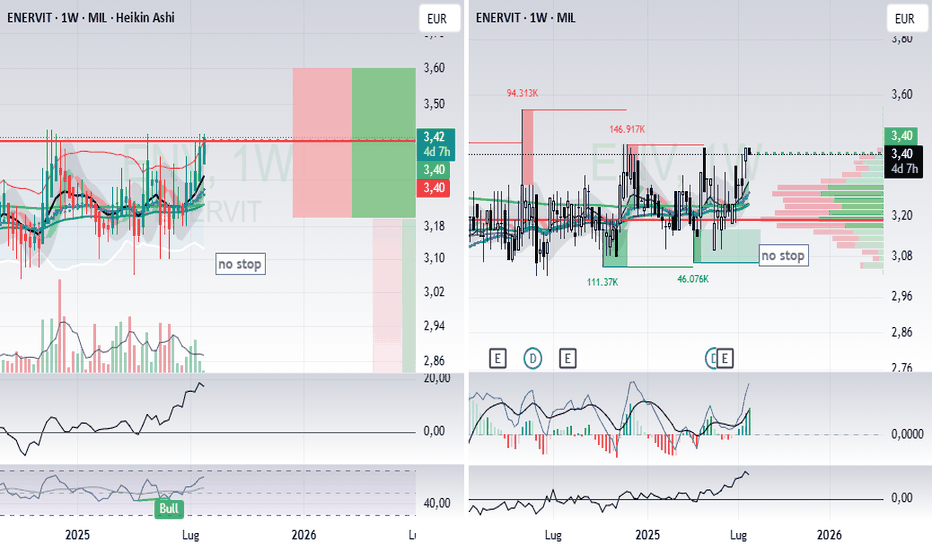Screen dimensions: 932x550
Task: Click the 2,94 value on the left price axis
Action: coord(434,326)
